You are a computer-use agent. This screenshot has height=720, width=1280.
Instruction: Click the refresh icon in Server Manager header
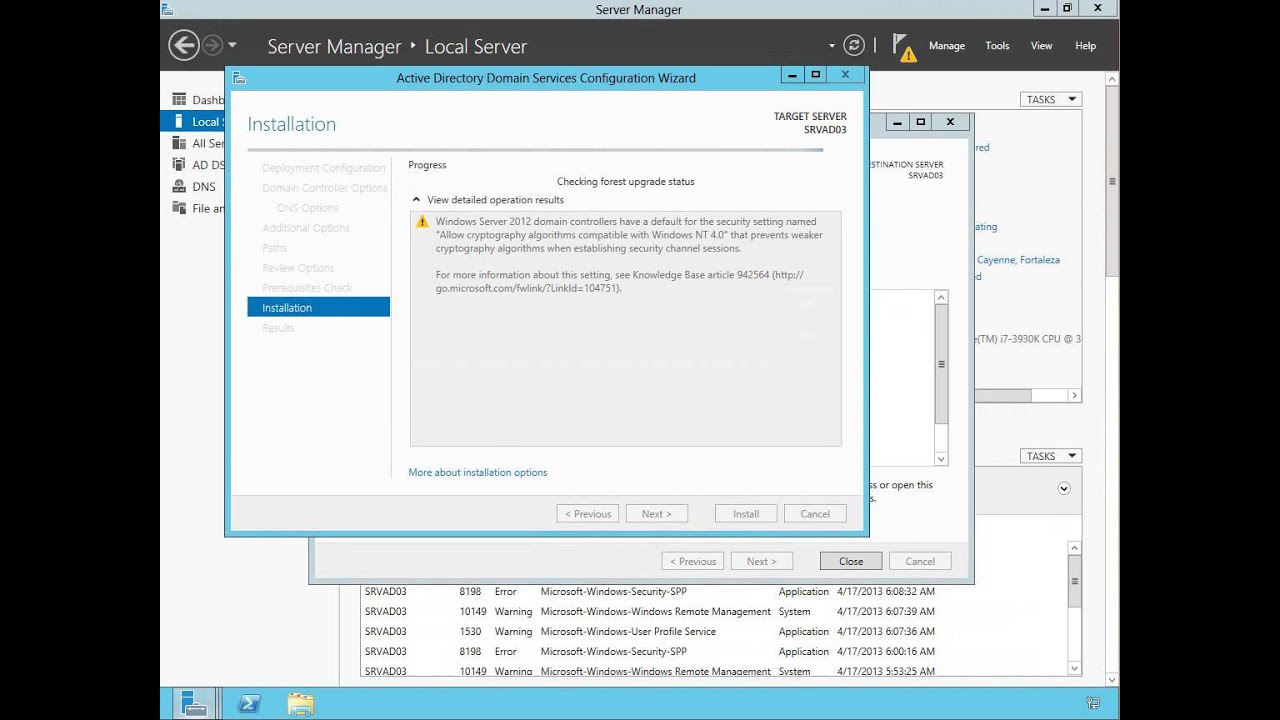point(853,45)
